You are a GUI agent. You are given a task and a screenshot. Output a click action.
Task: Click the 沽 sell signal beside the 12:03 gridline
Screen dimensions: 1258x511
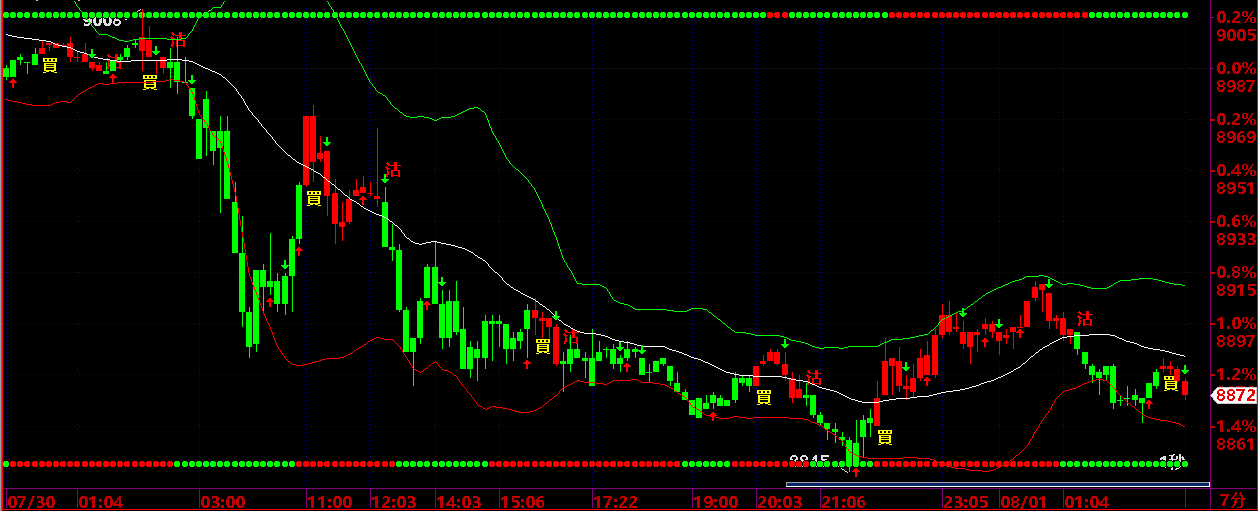coord(393,170)
